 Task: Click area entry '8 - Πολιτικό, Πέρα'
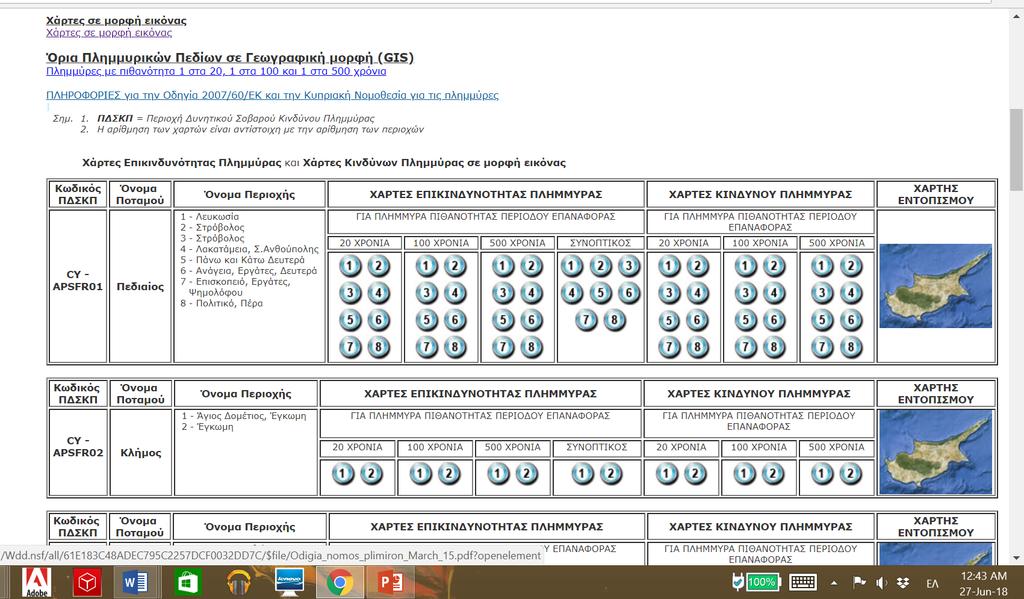221,303
